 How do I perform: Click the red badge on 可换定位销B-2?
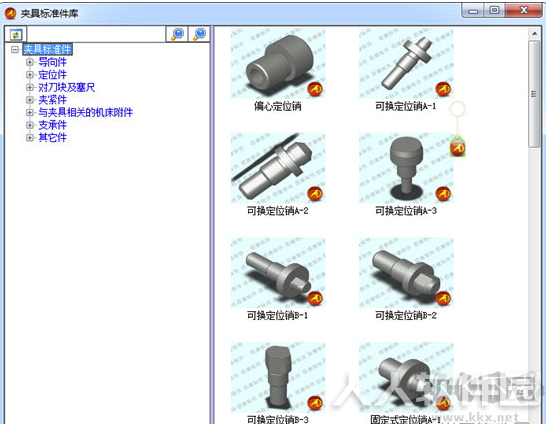pyautogui.click(x=443, y=298)
